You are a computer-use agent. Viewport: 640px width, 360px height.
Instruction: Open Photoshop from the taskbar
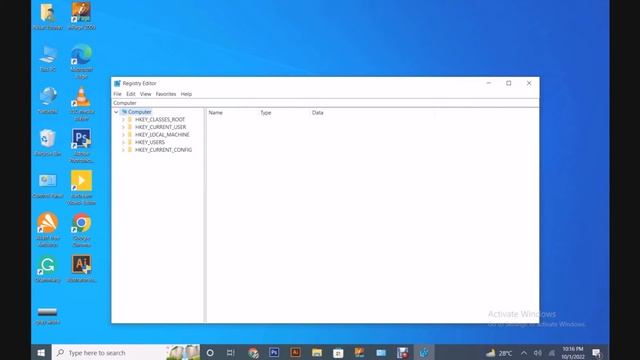point(274,353)
